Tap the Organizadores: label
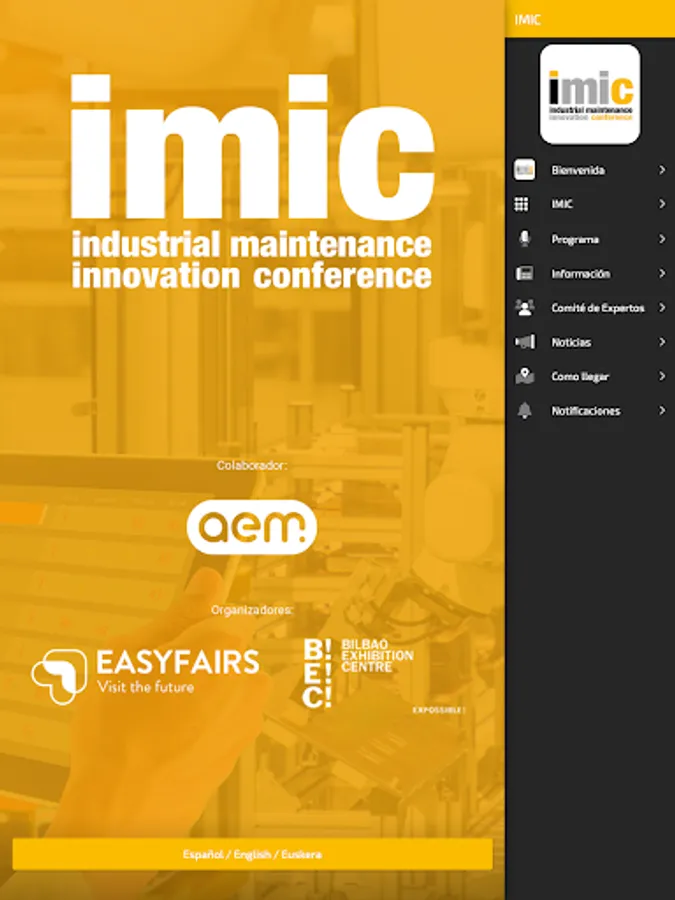The width and height of the screenshot is (675, 900). (x=251, y=610)
